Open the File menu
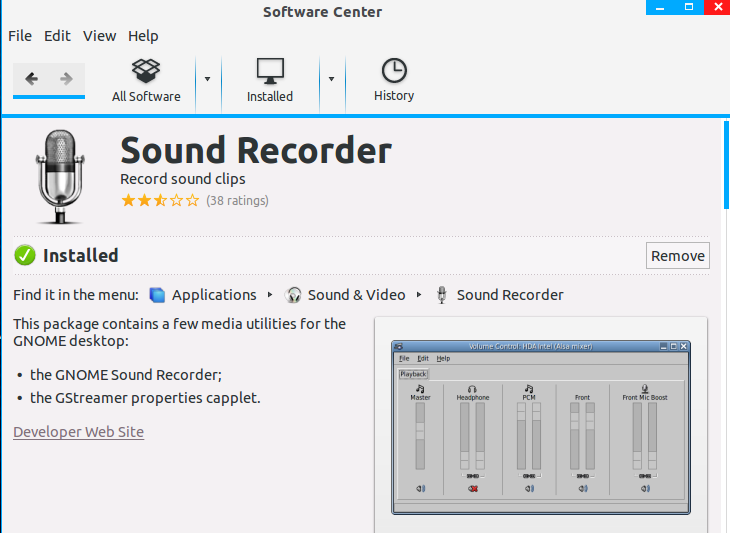This screenshot has width=730, height=533. point(20,36)
